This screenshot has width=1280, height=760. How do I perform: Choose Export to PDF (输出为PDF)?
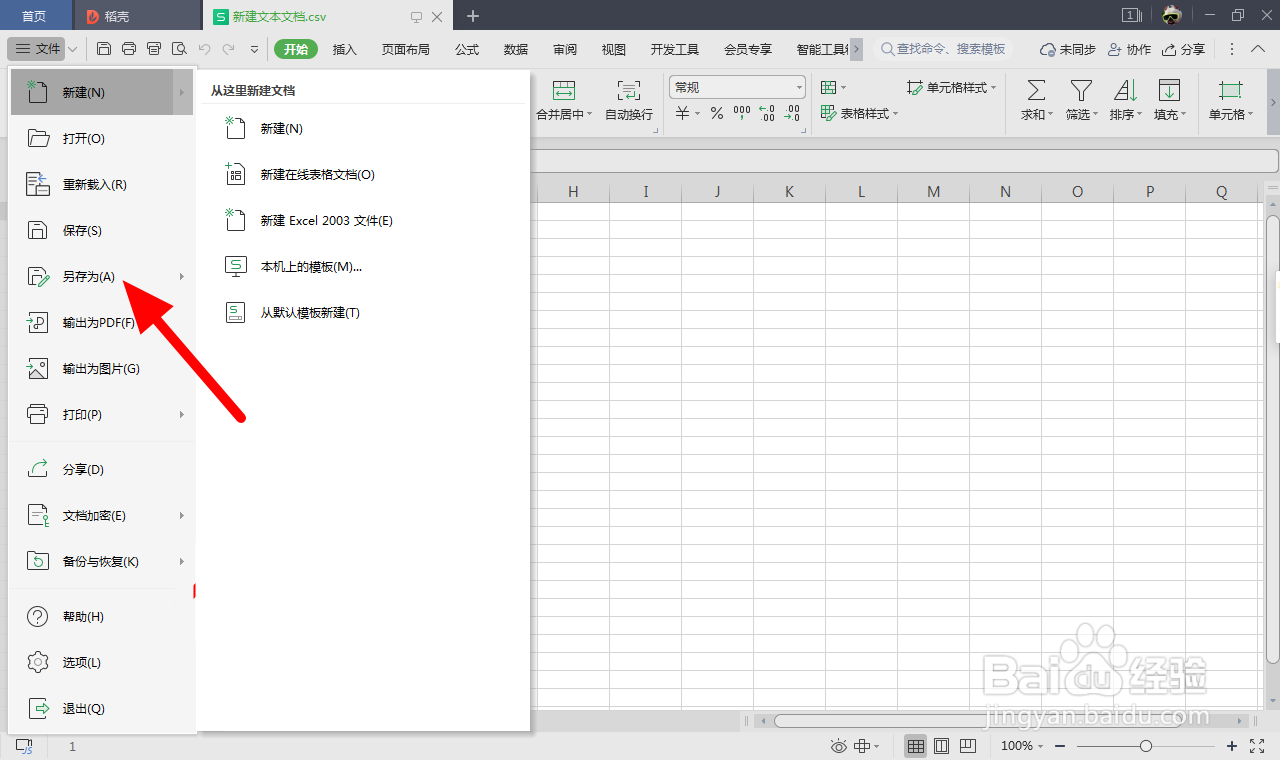100,322
